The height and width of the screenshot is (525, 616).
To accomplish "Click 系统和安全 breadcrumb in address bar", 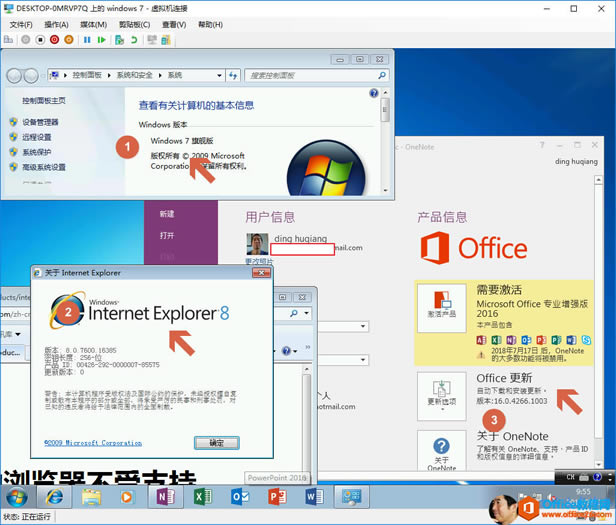I will (x=134, y=75).
